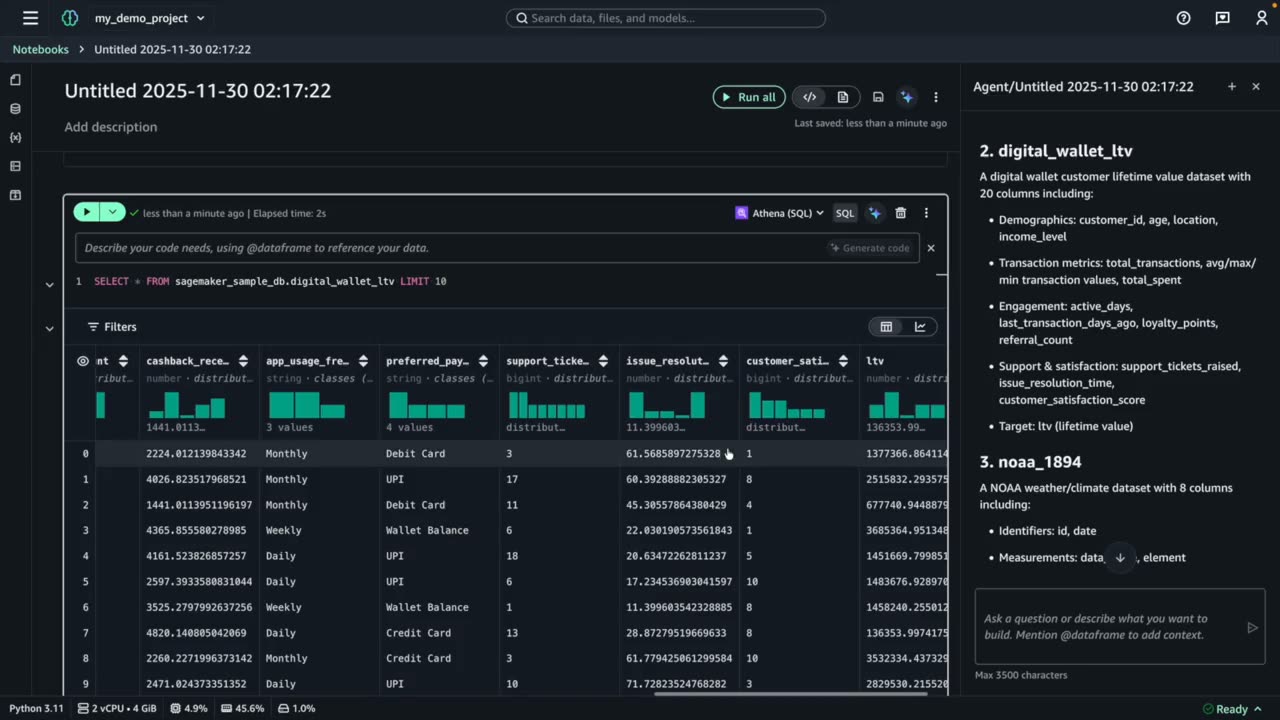Screen dimensions: 1280x720
Task: Open the run options dropdown arrow
Action: (x=113, y=212)
